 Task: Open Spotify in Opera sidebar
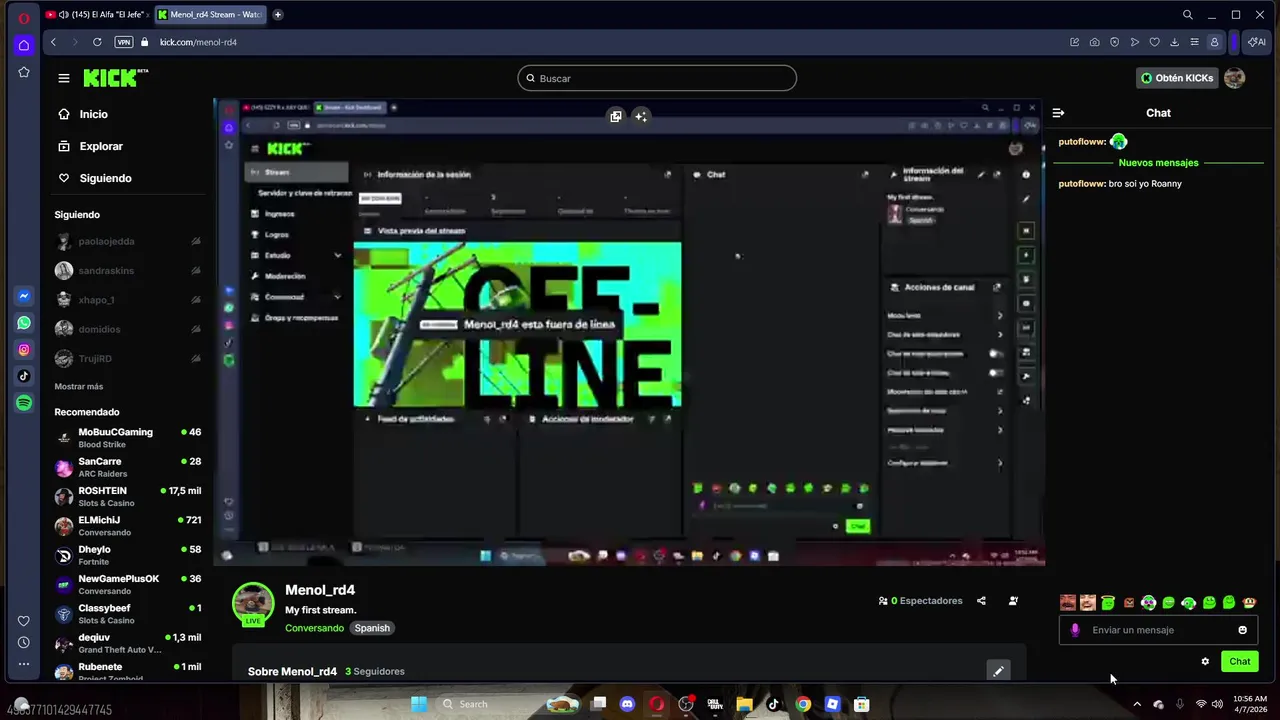(x=24, y=403)
